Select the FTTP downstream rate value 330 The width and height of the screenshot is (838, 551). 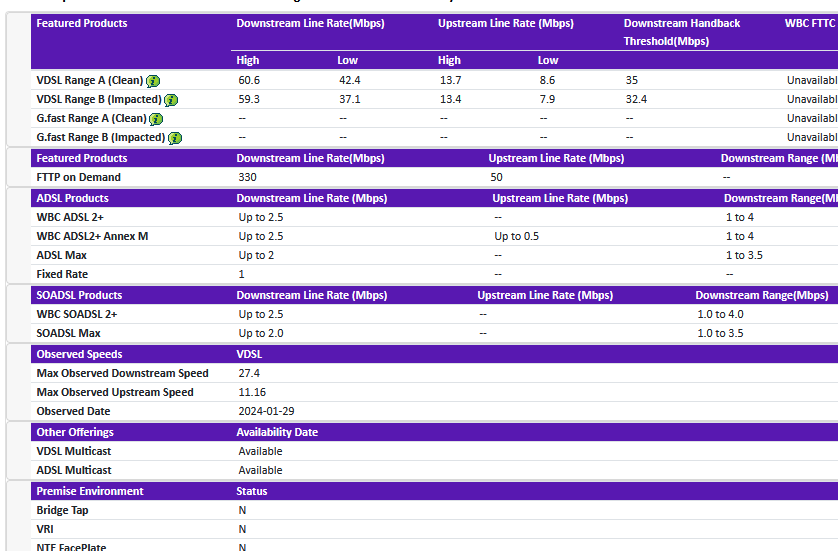(x=247, y=177)
